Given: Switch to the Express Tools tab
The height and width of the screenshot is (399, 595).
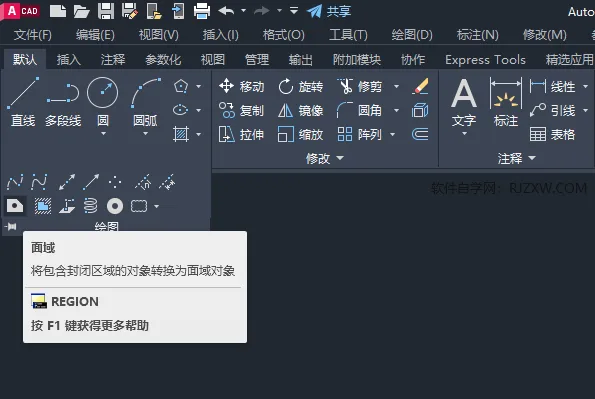Looking at the screenshot, I should pos(485,60).
